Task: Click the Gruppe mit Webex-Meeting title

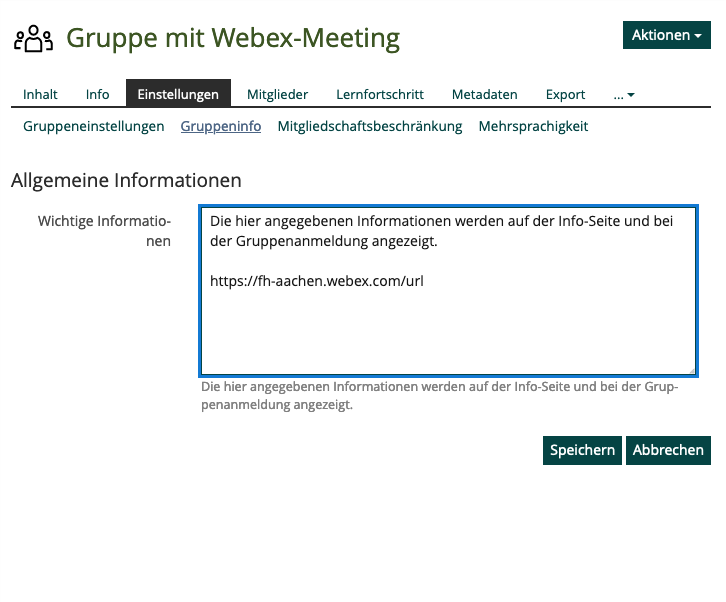Action: tap(233, 38)
